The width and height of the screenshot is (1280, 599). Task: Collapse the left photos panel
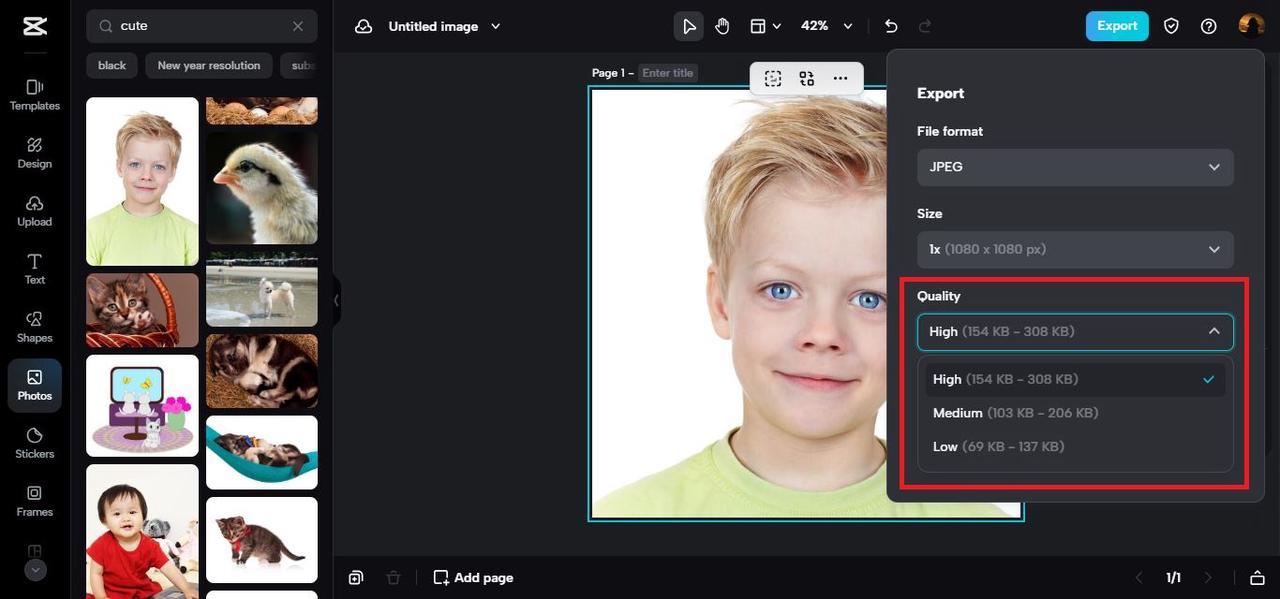(x=337, y=300)
